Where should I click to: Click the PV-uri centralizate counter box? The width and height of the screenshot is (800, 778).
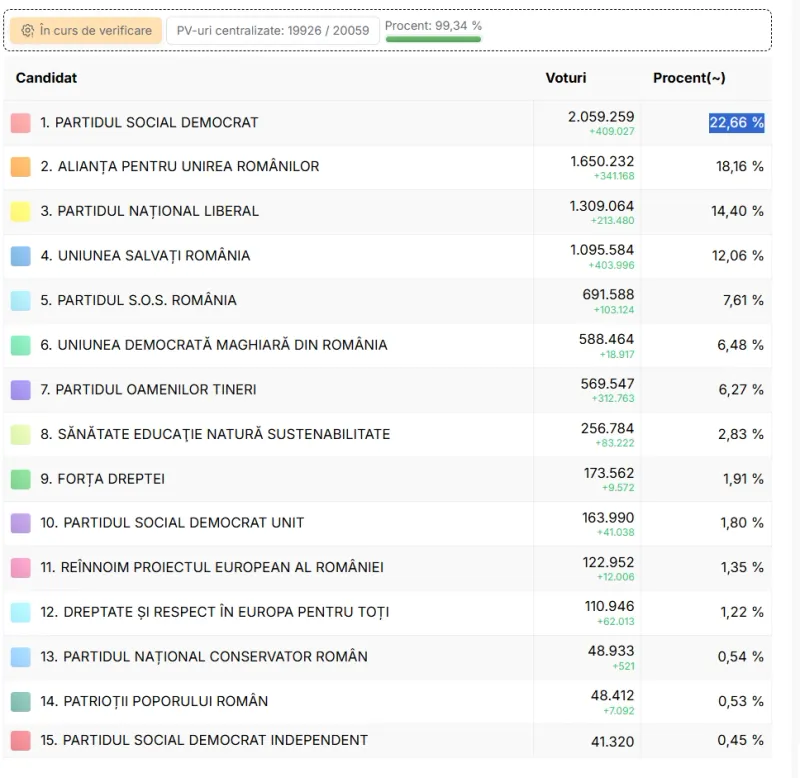(273, 31)
